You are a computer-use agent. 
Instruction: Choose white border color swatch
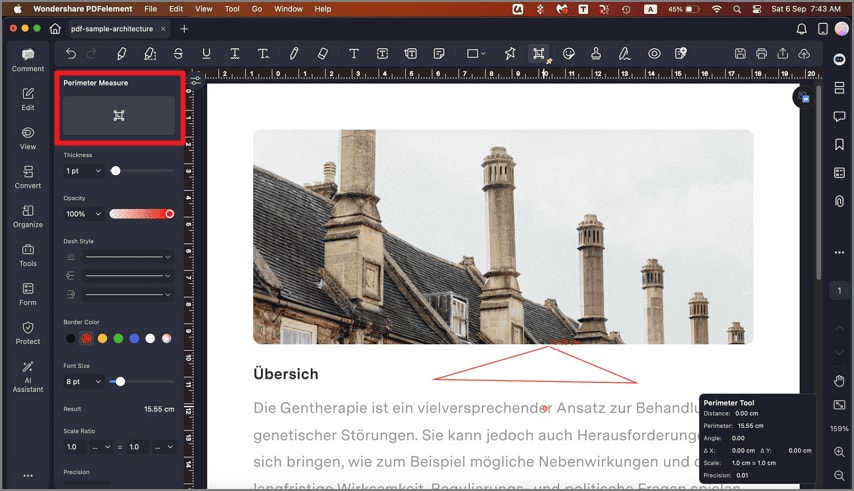tap(150, 339)
